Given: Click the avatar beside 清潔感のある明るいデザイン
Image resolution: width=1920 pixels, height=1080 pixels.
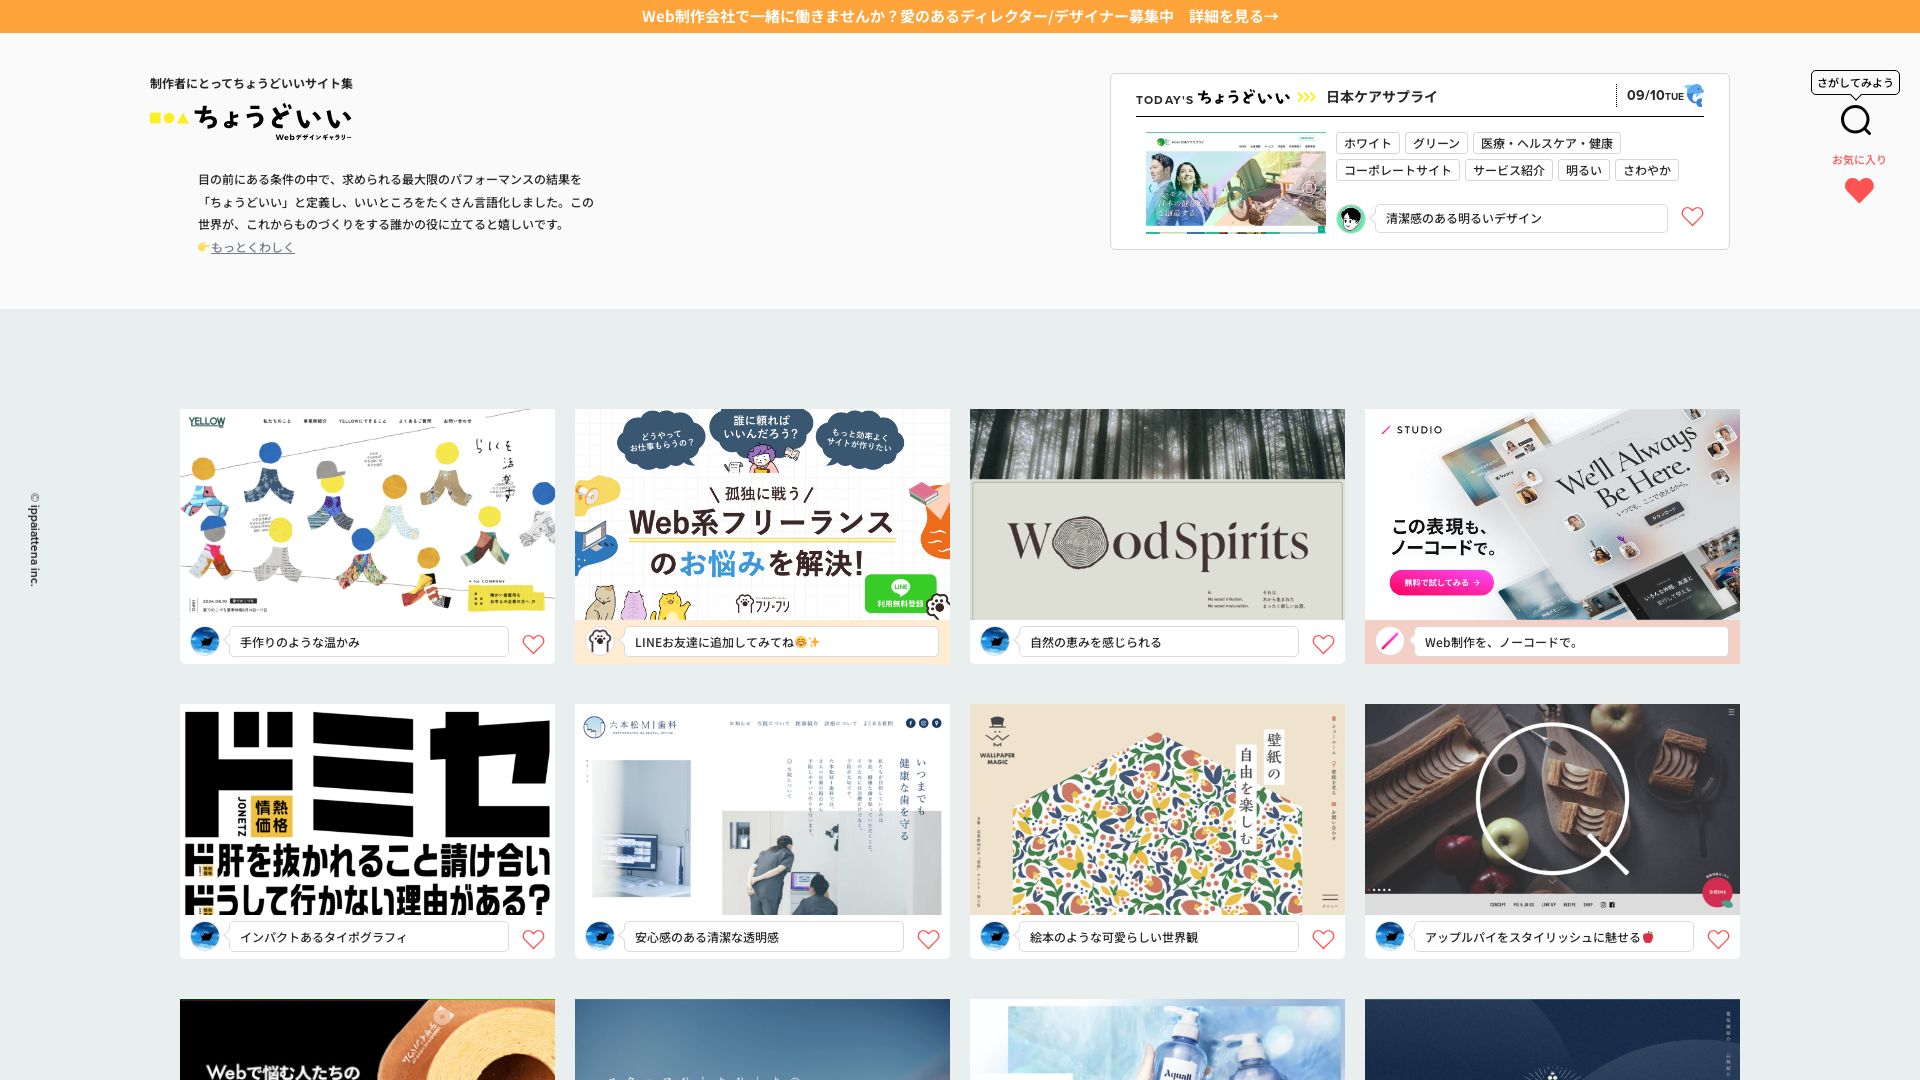Looking at the screenshot, I should coord(1351,218).
